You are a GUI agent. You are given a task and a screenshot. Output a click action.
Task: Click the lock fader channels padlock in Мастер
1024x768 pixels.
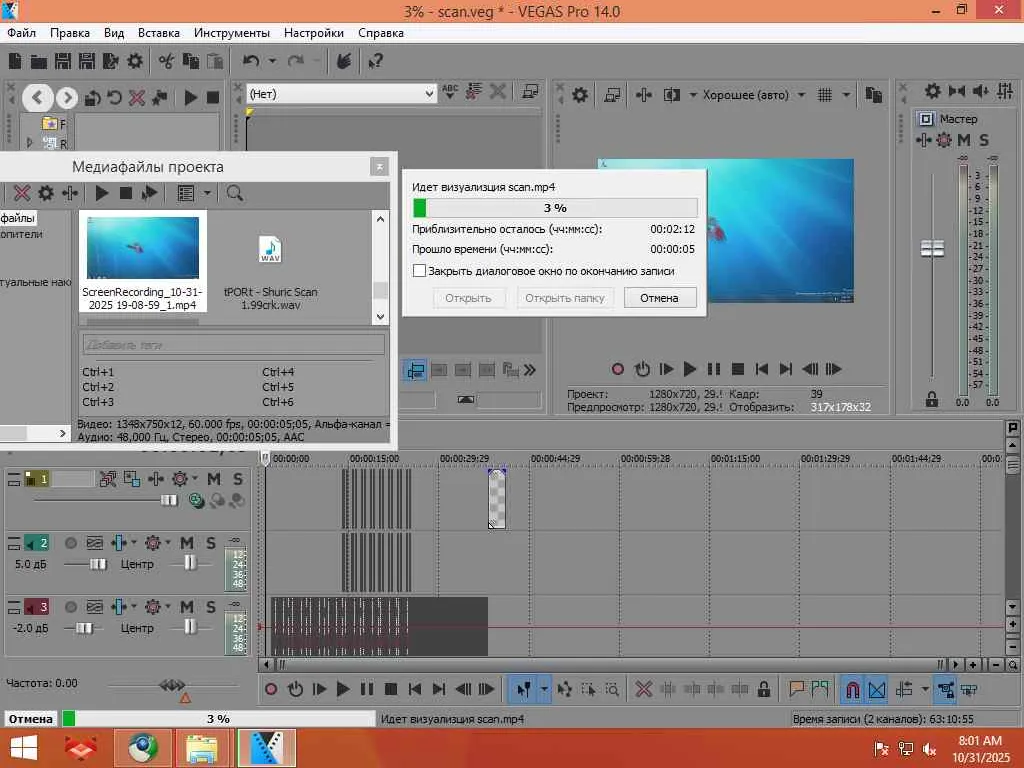[932, 399]
